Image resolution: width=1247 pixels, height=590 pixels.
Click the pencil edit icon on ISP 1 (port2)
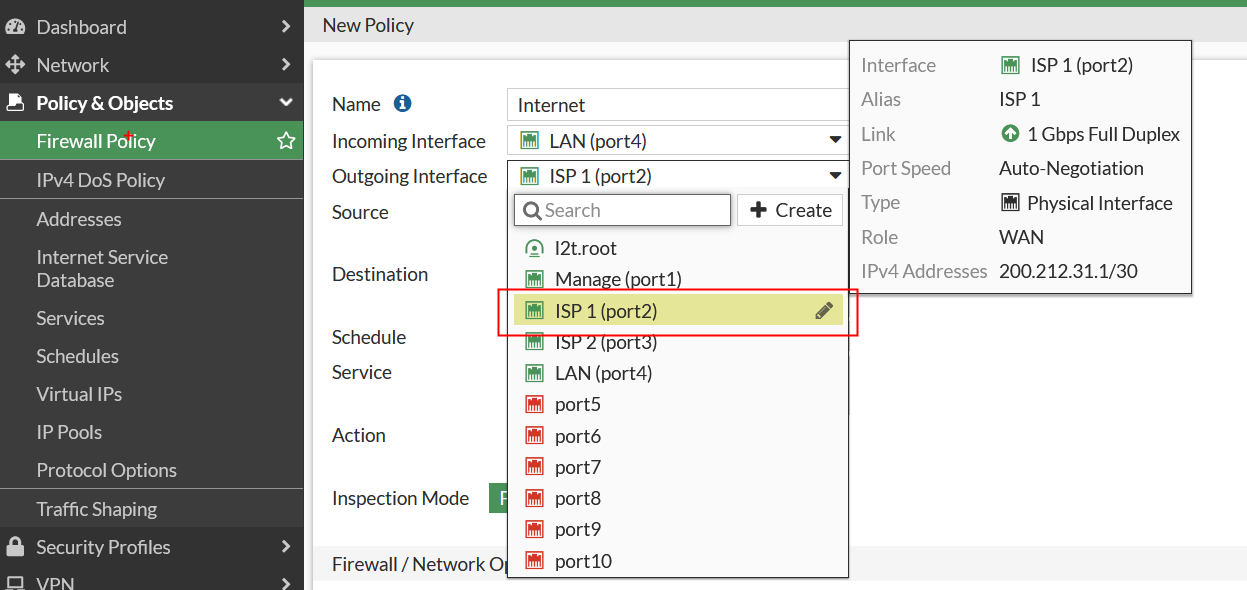pos(823,311)
